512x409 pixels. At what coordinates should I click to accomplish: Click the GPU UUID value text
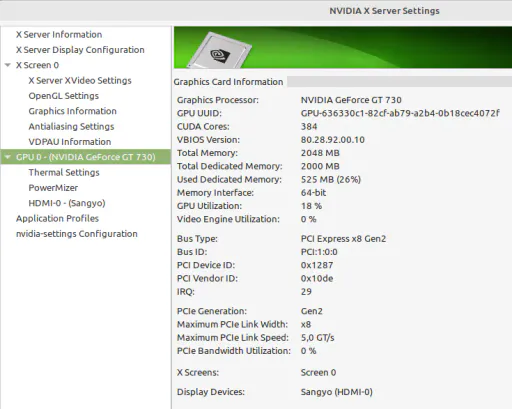400,113
